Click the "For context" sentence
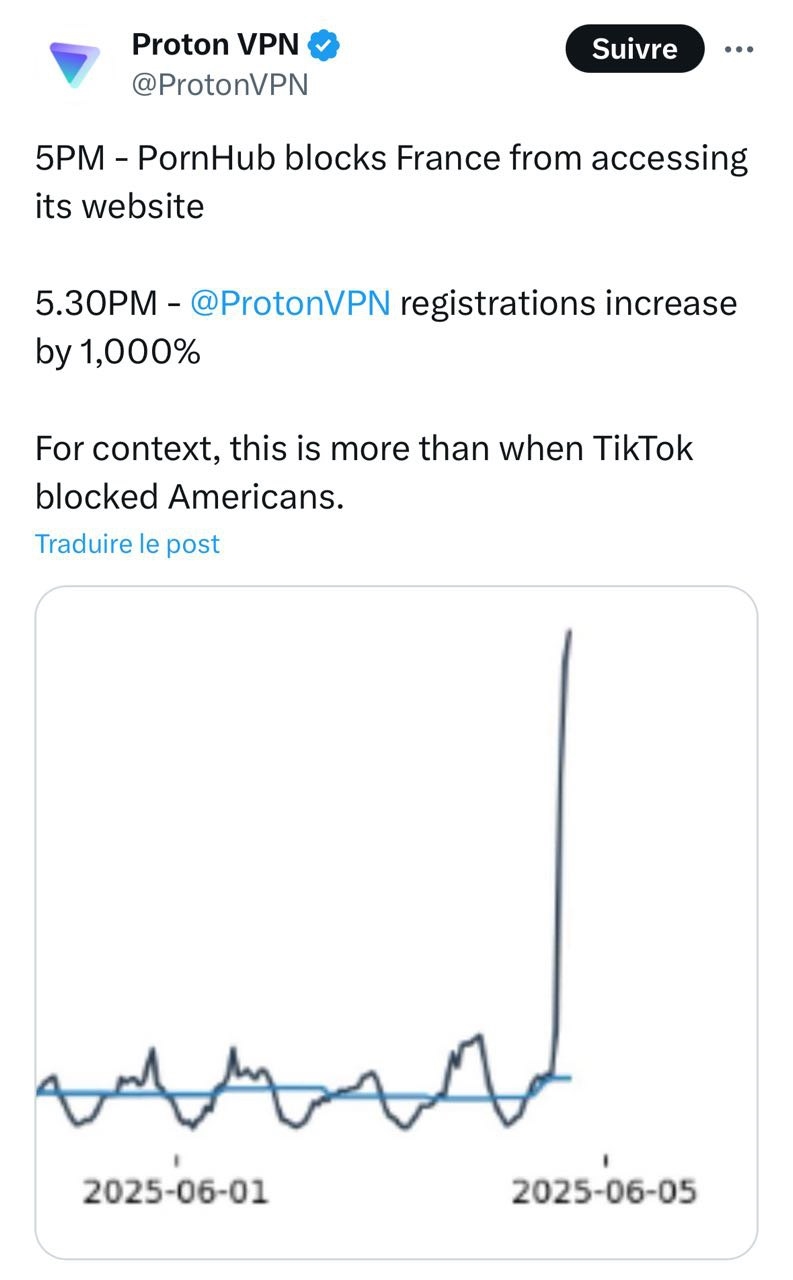Viewport: 793px width, 1280px height. [364, 448]
